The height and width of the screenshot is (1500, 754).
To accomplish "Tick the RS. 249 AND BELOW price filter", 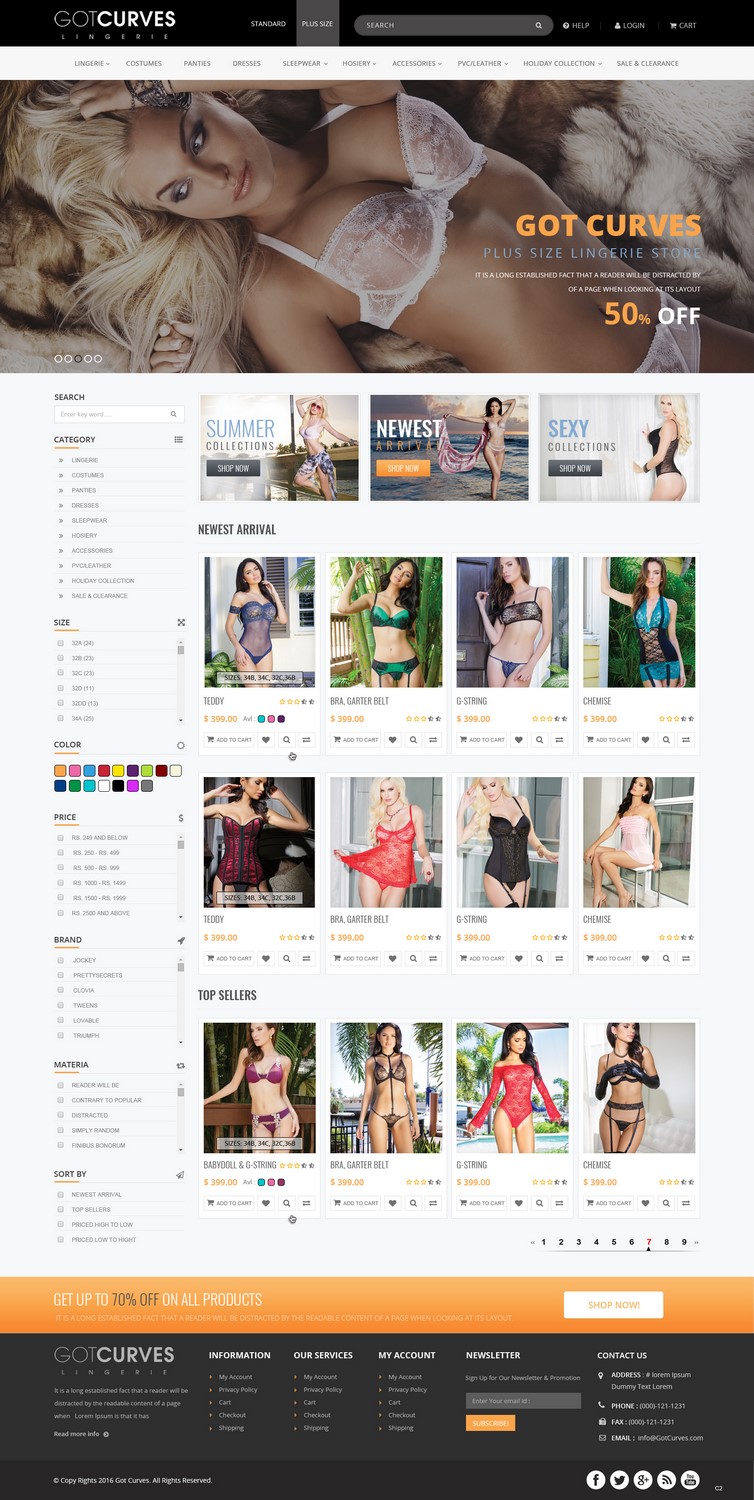I will point(61,837).
